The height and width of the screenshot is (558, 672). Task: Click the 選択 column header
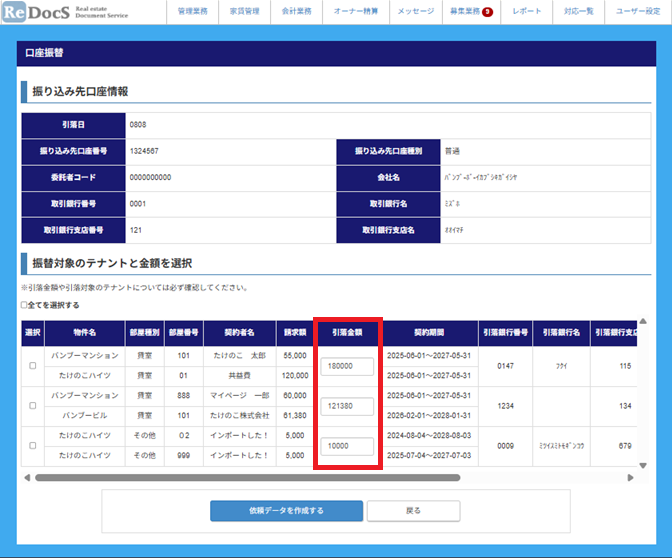point(33,333)
